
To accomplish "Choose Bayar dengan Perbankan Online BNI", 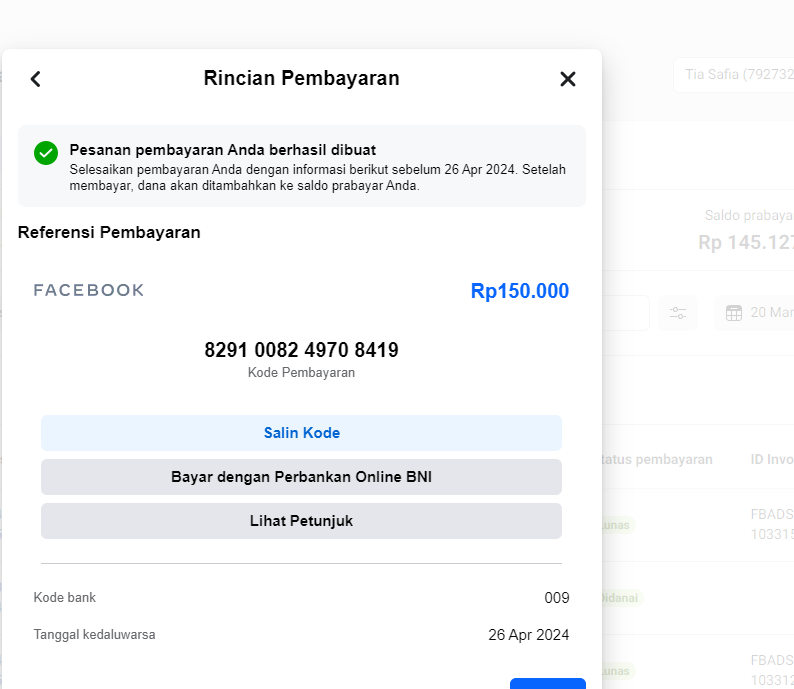I will click(x=301, y=477).
